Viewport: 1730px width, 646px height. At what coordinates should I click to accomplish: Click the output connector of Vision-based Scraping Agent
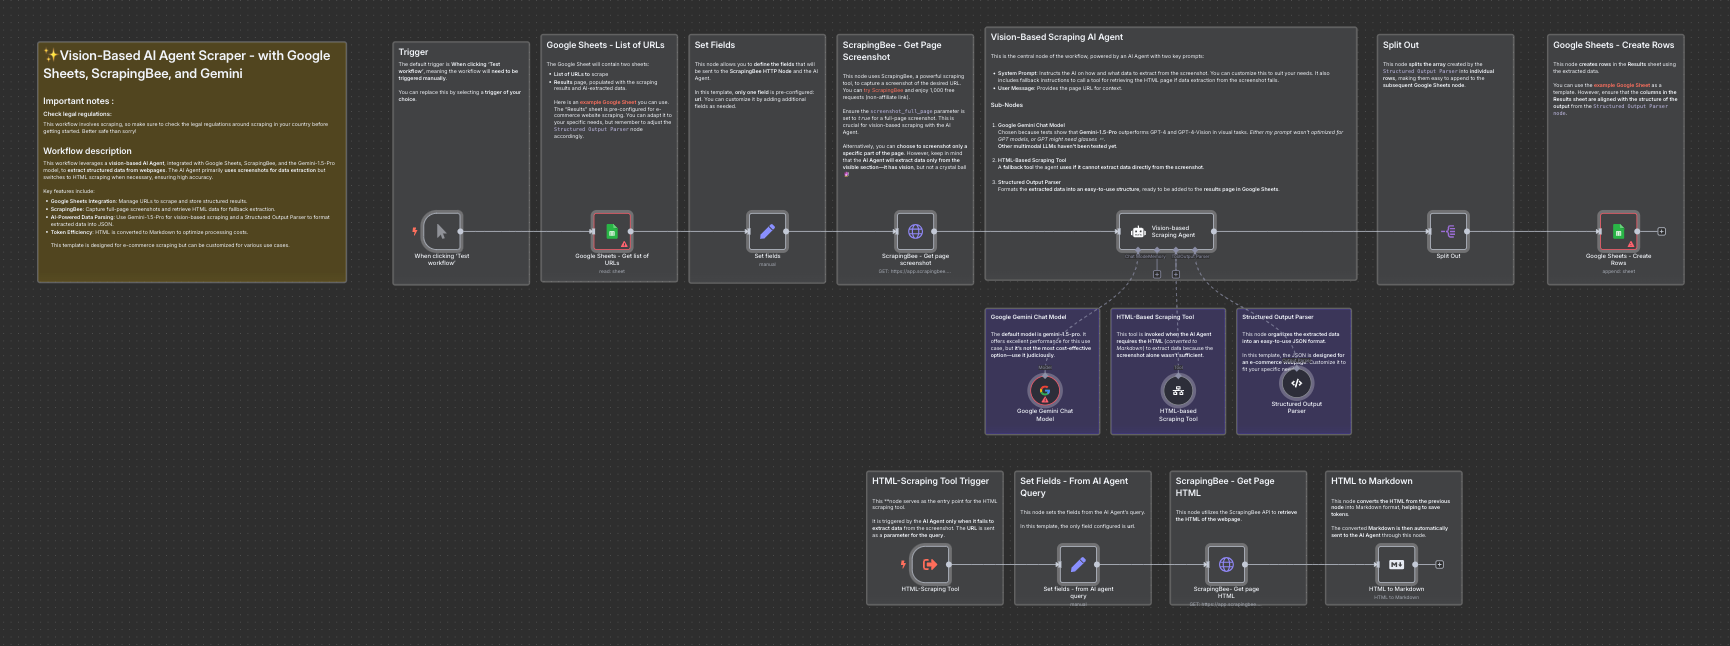tap(1215, 231)
